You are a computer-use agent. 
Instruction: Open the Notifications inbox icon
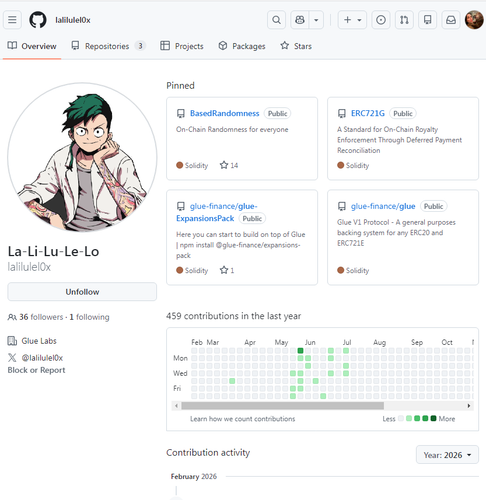pos(451,20)
